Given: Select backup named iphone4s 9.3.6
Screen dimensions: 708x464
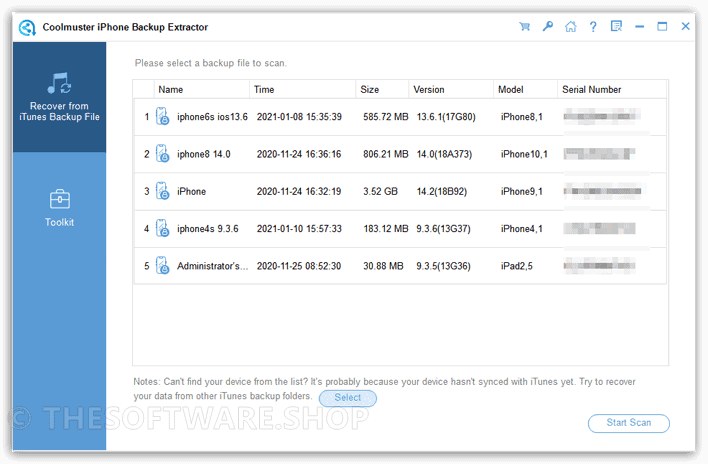Looking at the screenshot, I should point(208,229).
